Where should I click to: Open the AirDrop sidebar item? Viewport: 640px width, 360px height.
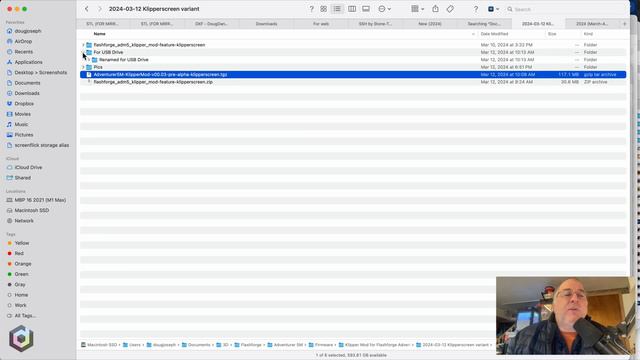[x=23, y=41]
